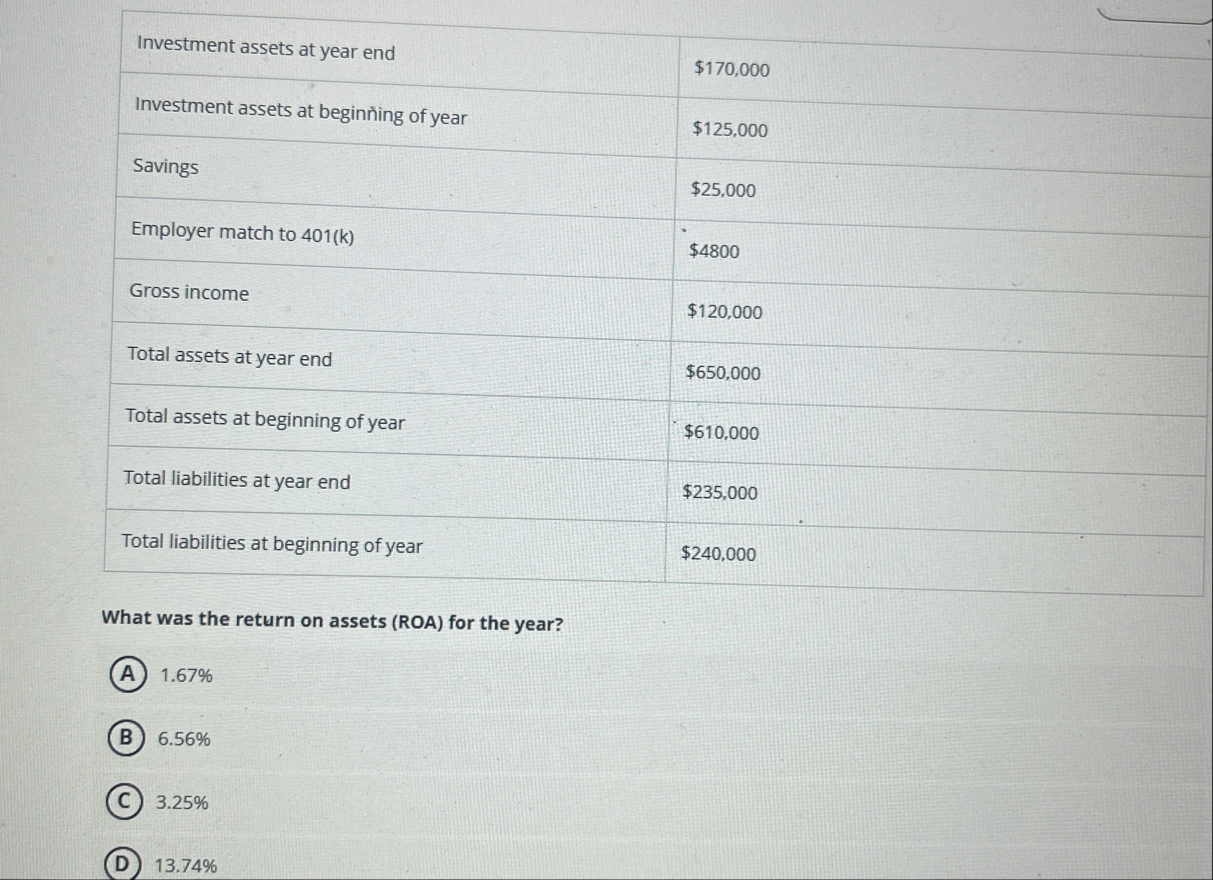Click the $650,000 value cell
The image size is (1213, 880).
click(x=722, y=373)
